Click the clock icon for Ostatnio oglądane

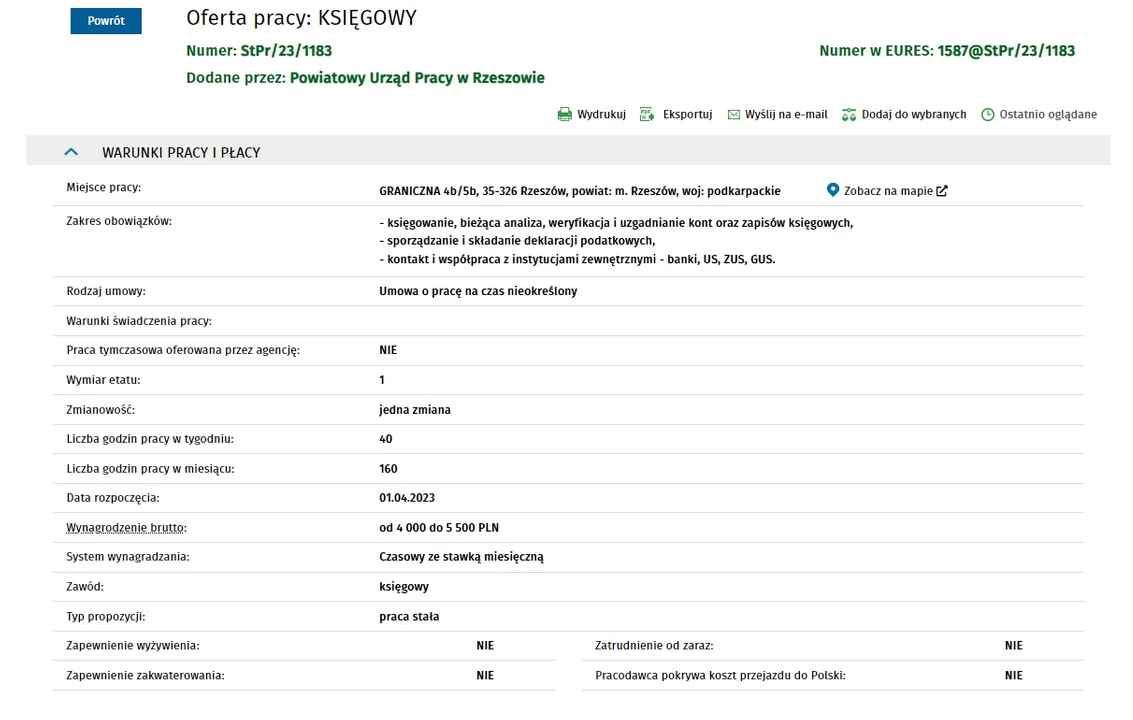coord(988,114)
